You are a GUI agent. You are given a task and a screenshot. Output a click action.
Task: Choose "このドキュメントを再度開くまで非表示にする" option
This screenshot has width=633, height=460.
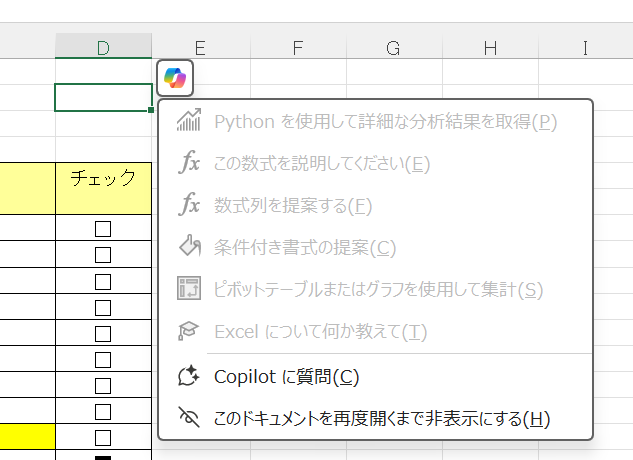(x=375, y=418)
